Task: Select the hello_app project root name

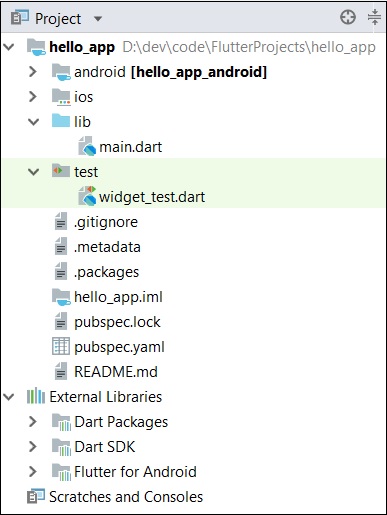Action: (x=82, y=47)
